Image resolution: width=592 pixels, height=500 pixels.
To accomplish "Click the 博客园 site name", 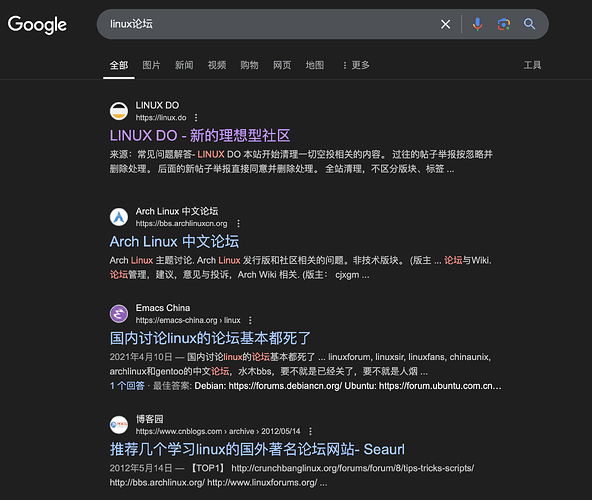I will (x=150, y=419).
